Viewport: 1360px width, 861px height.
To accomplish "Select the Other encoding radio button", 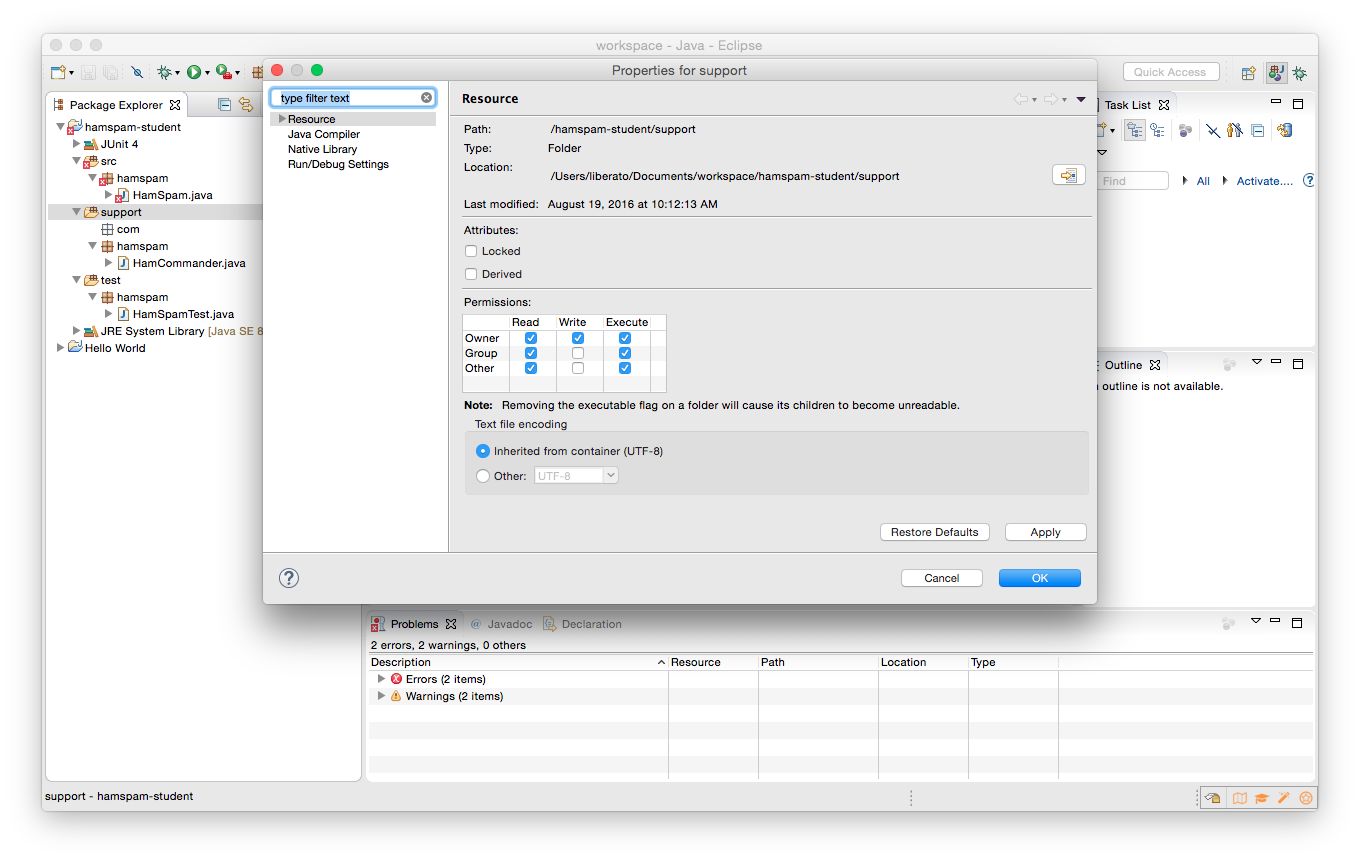I will (x=483, y=476).
